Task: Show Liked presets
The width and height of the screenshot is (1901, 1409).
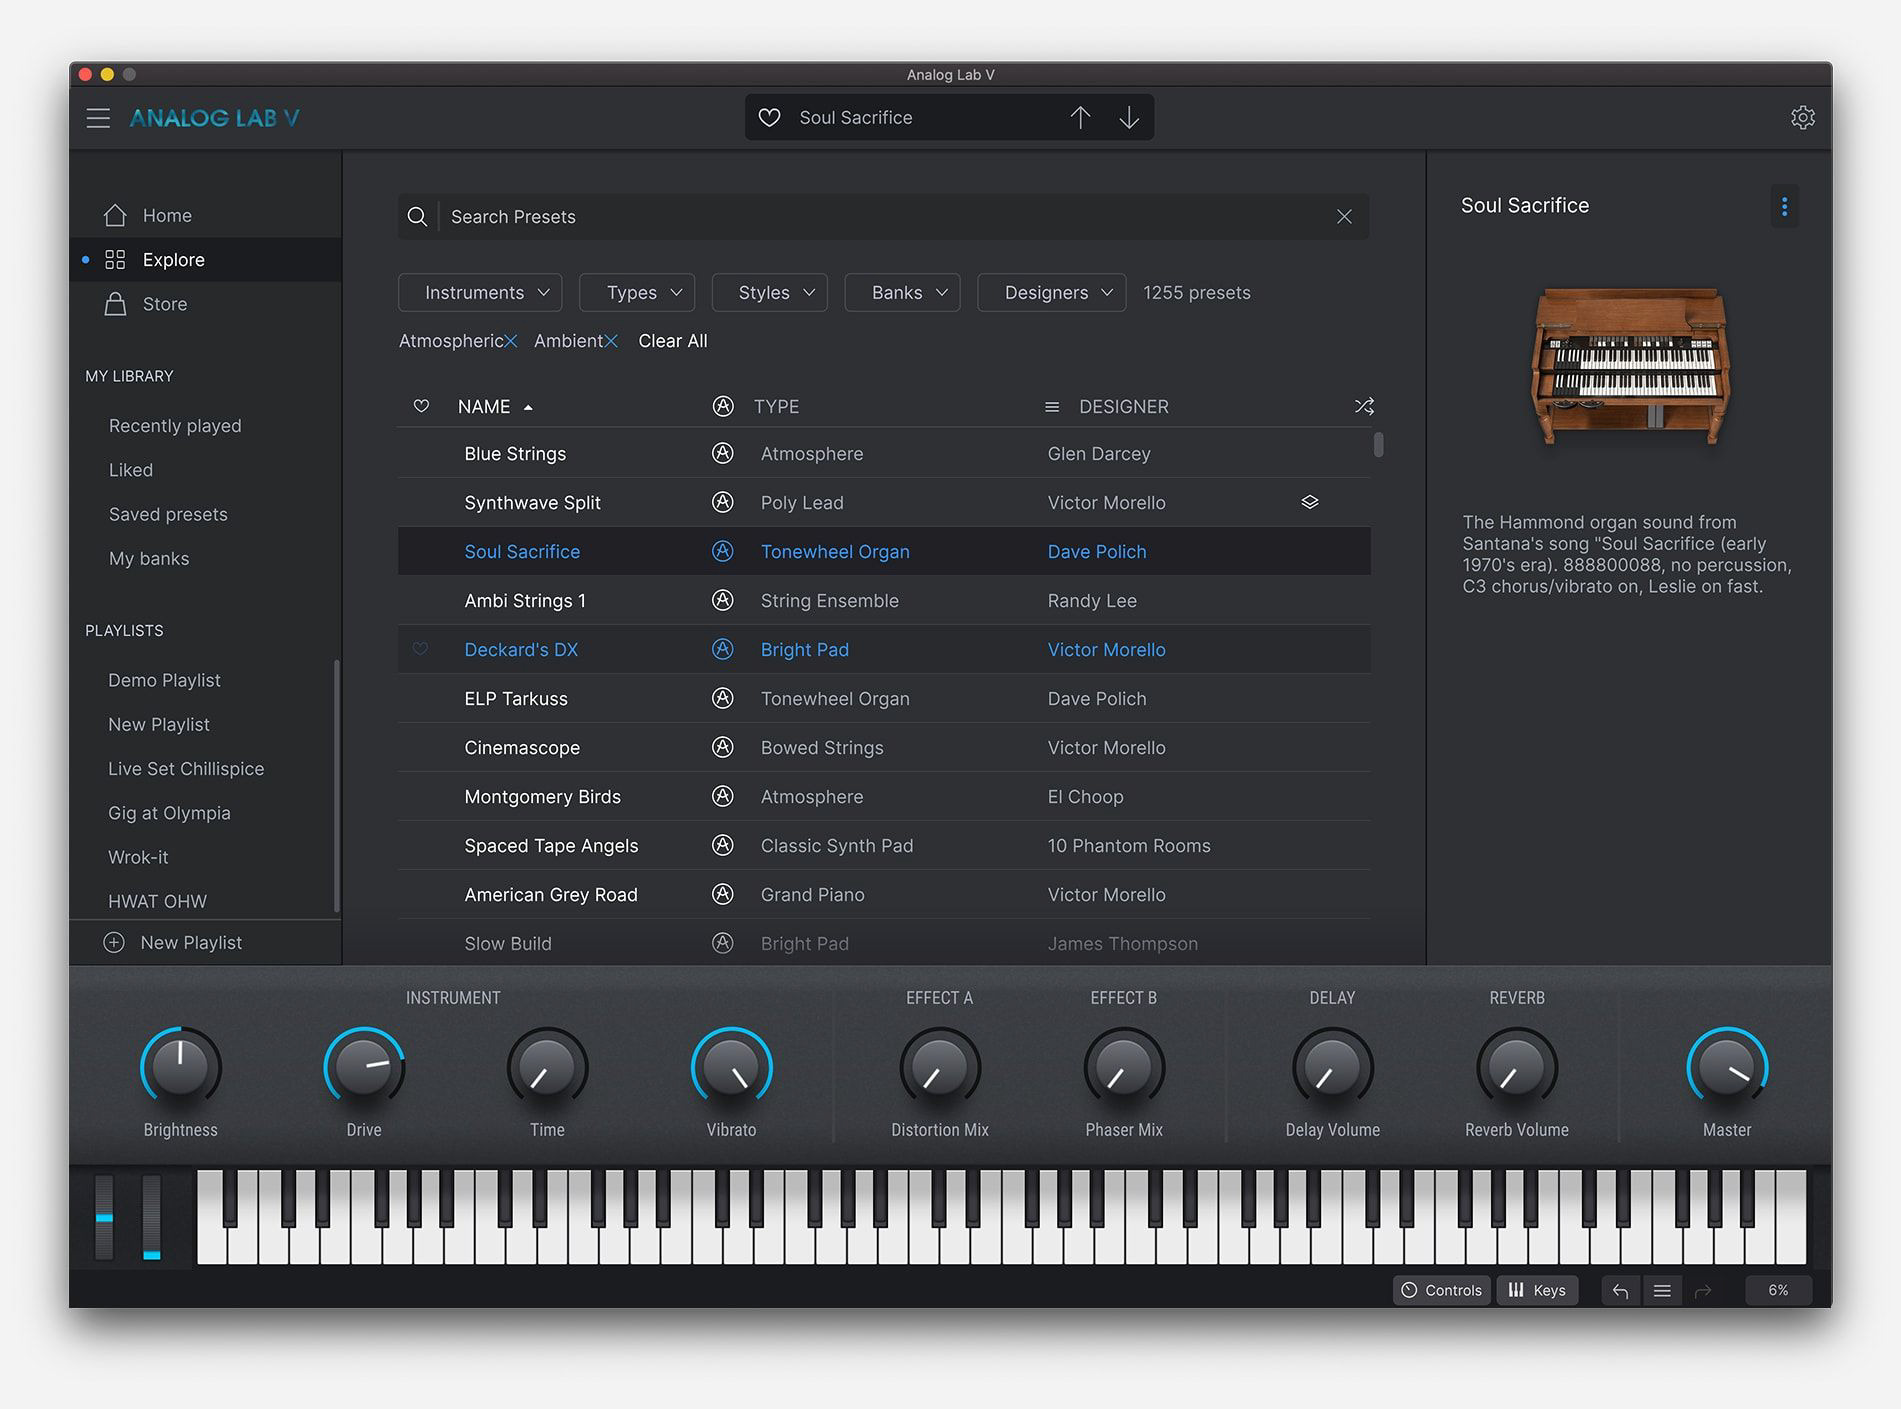Action: (x=131, y=470)
